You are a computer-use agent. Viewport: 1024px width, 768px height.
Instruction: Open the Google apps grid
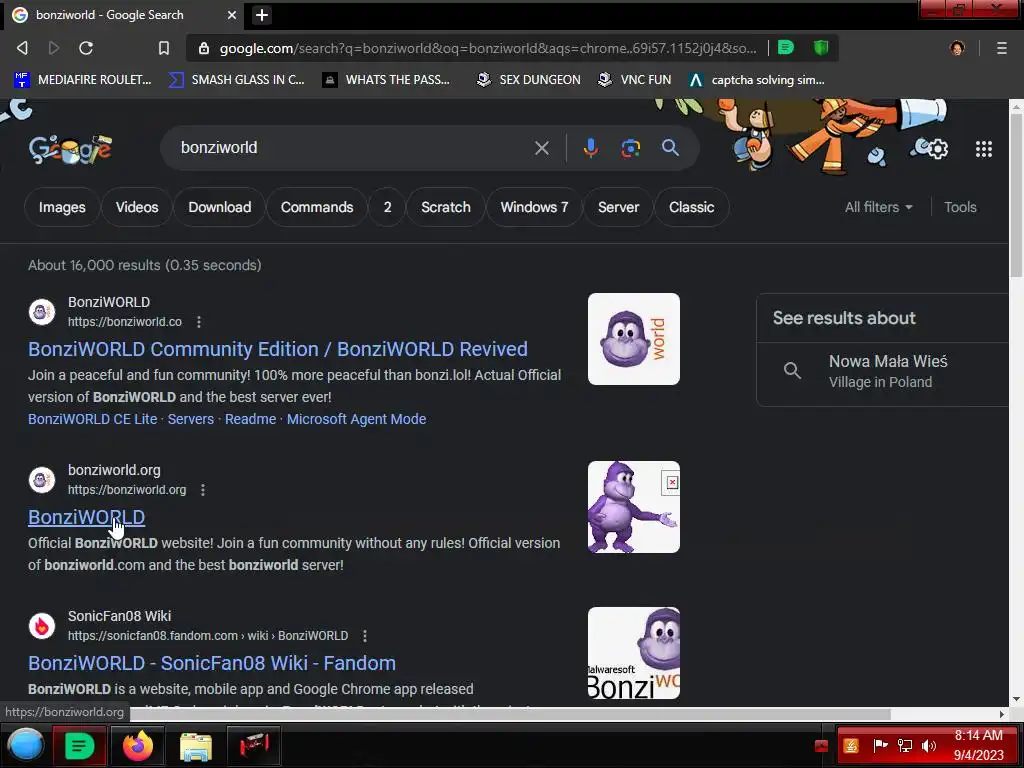[984, 149]
